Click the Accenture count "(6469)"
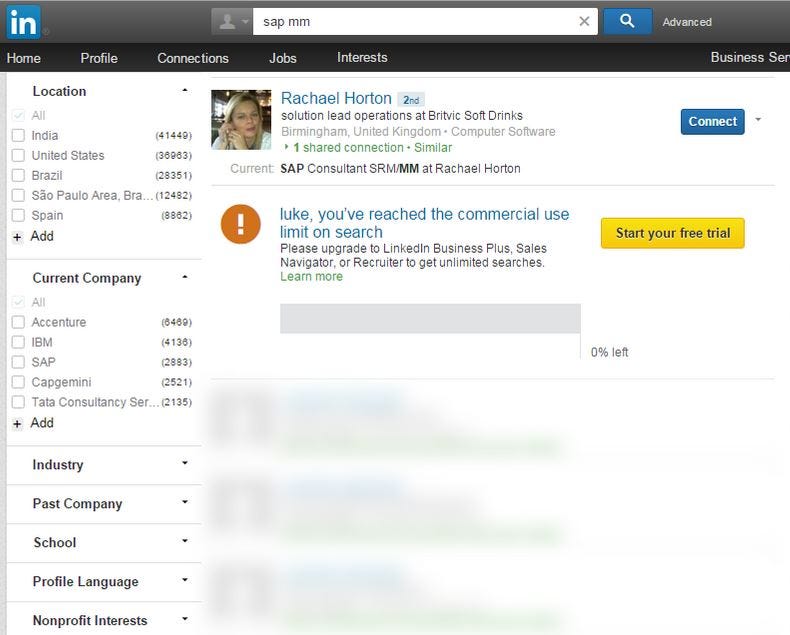 point(176,322)
